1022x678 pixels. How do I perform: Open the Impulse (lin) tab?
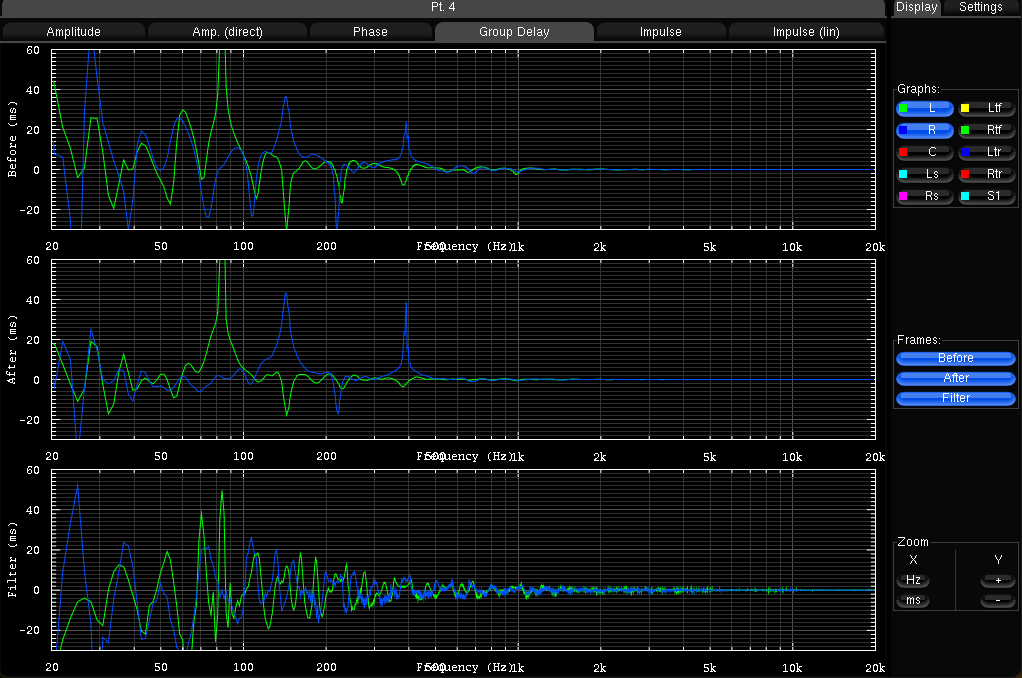click(806, 32)
